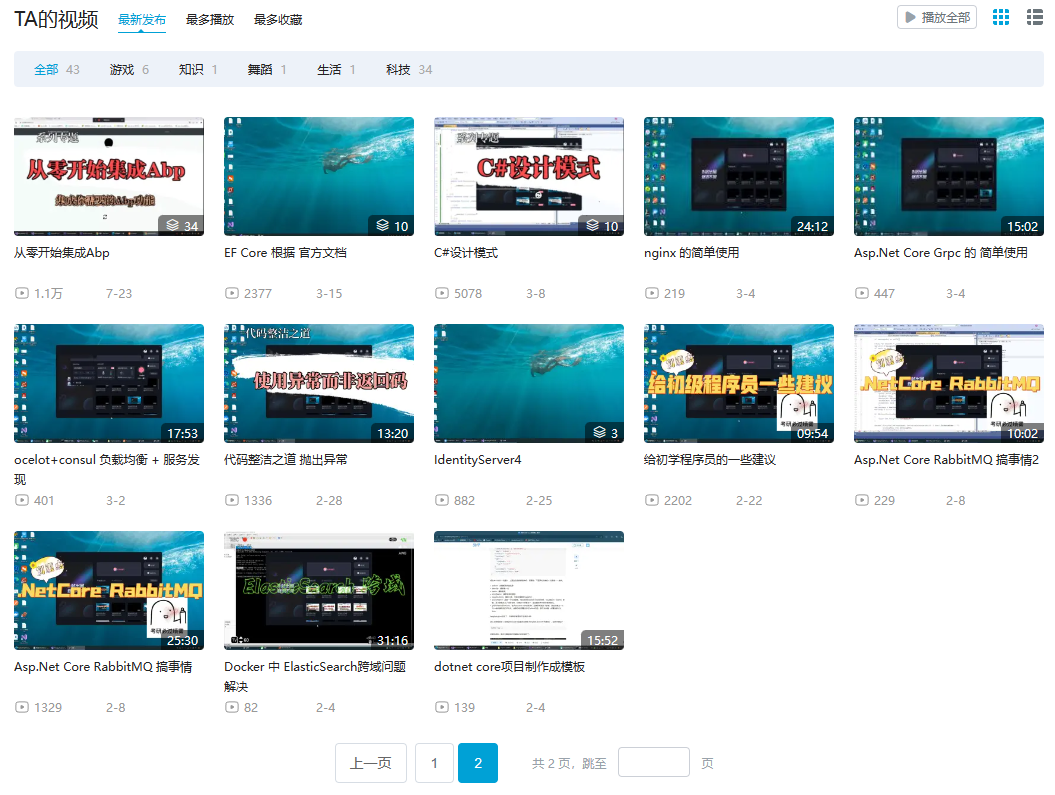Filter by 生活 category

[336, 69]
